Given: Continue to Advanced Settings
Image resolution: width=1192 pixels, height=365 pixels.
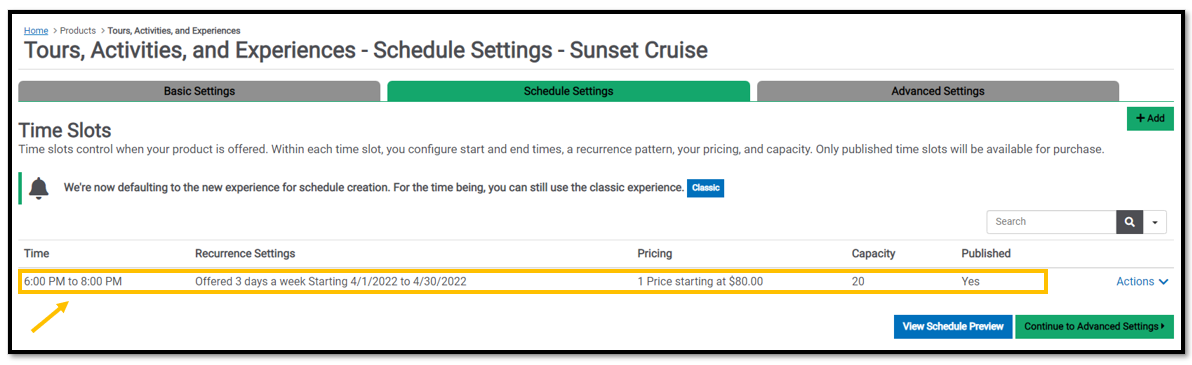Looking at the screenshot, I should (1094, 326).
